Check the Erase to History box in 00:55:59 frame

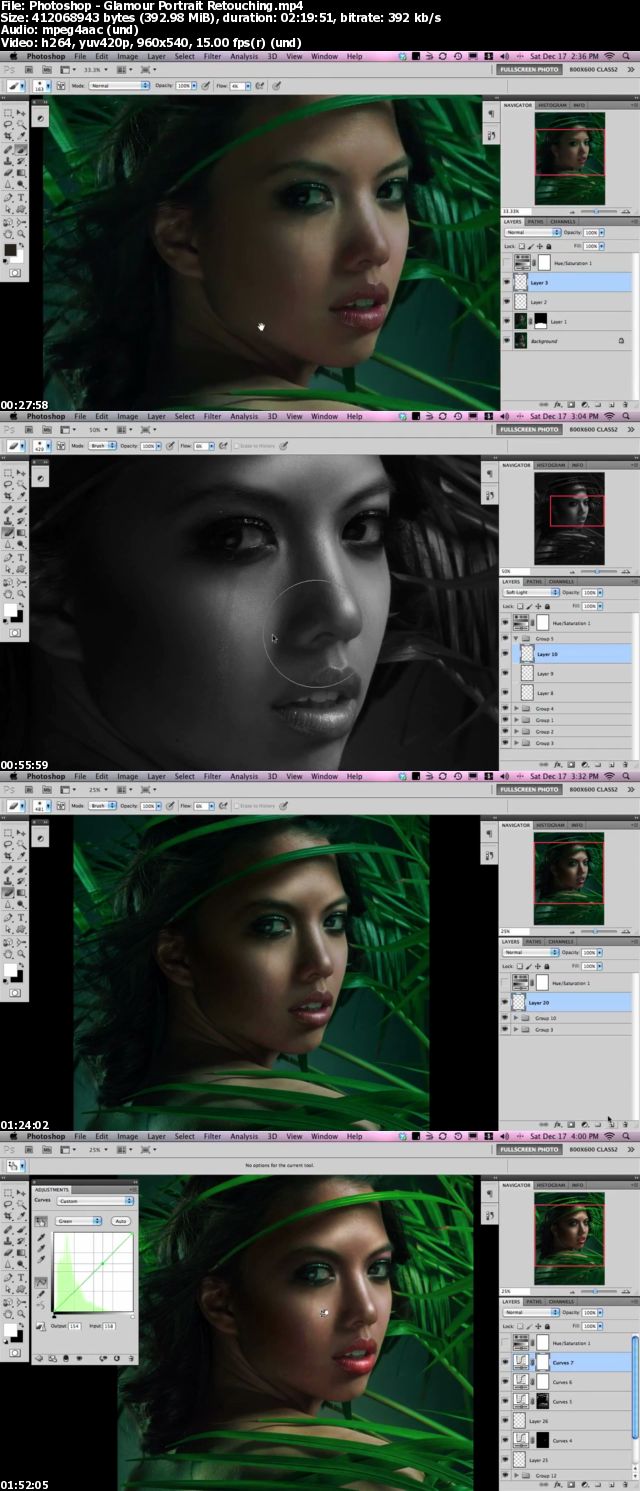pos(236,445)
